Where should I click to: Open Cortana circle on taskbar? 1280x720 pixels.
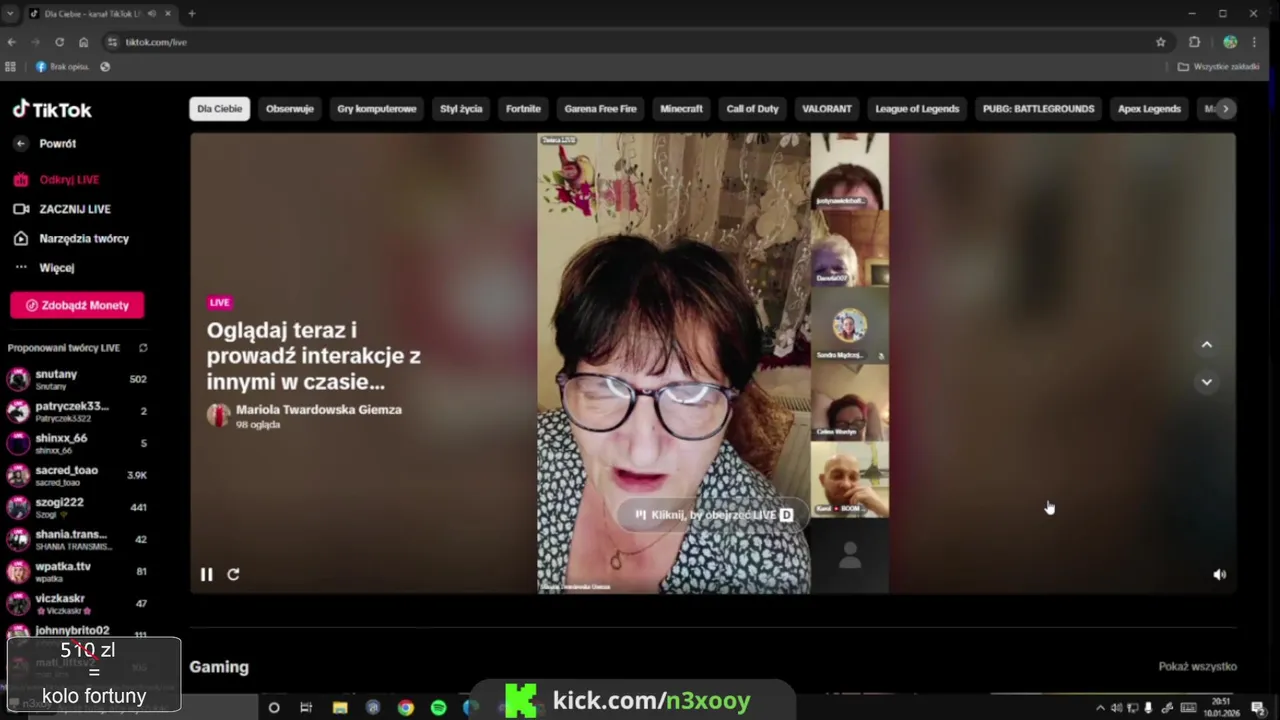point(273,707)
